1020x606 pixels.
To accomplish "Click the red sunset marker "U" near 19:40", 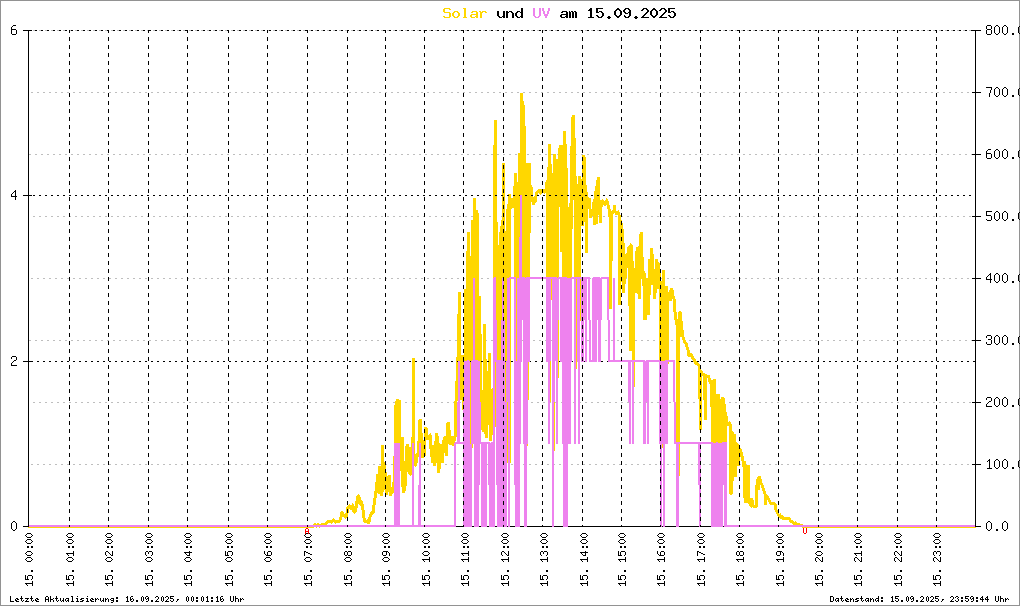I will pyautogui.click(x=805, y=531).
